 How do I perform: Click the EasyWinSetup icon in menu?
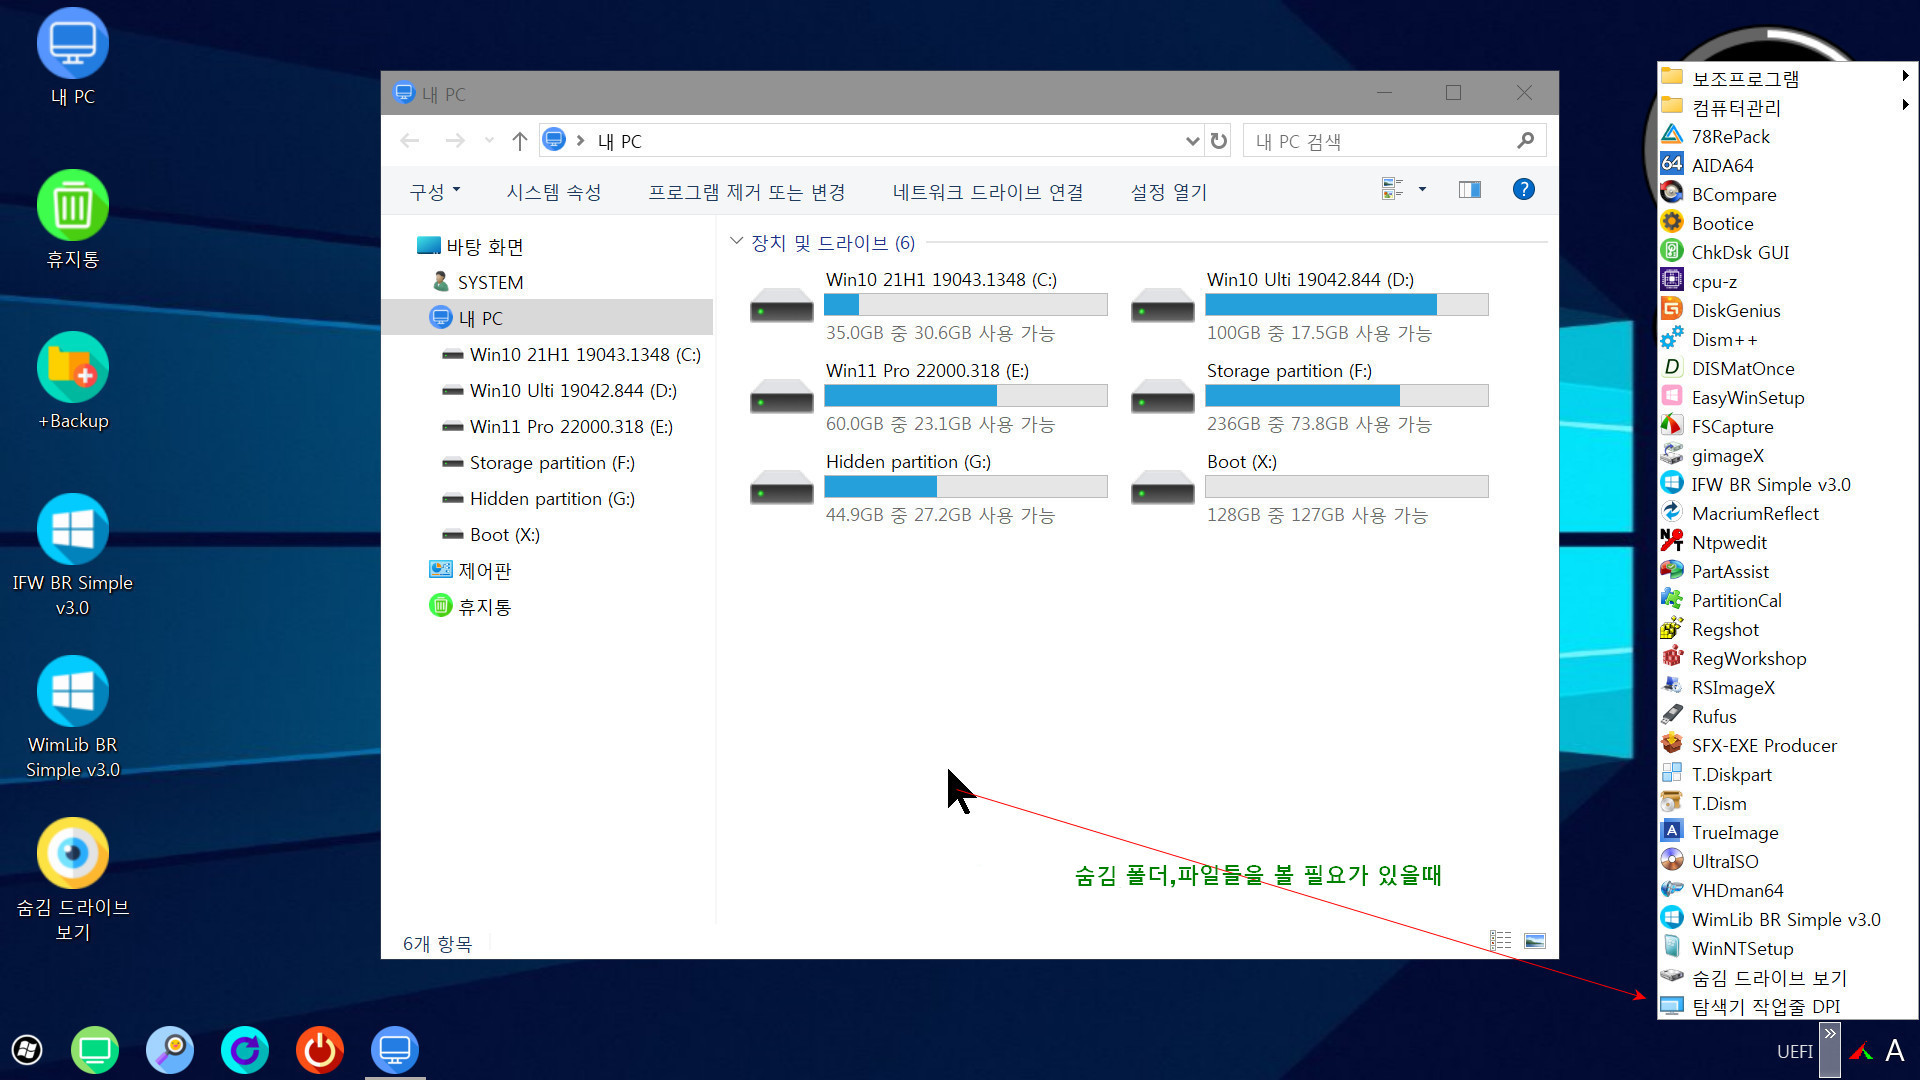(x=1672, y=397)
